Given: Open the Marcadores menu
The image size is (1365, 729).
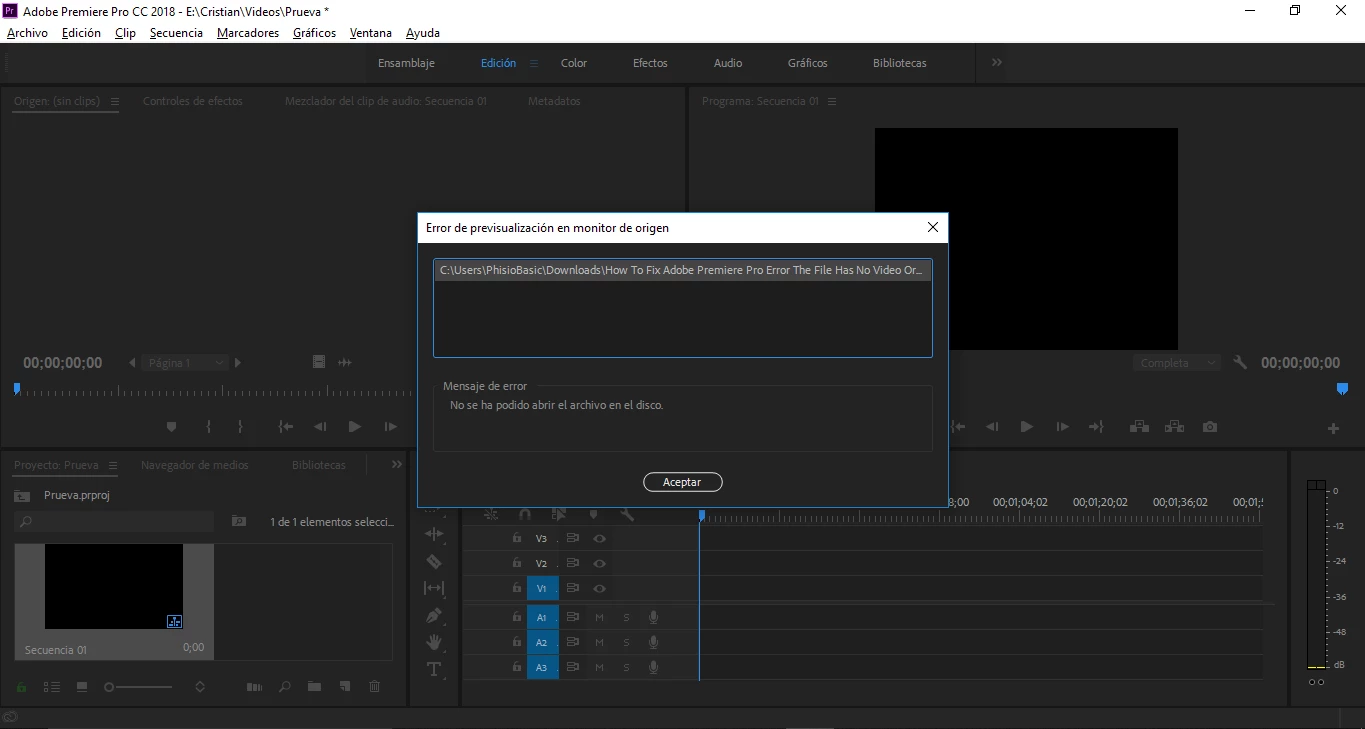Looking at the screenshot, I should [x=248, y=33].
